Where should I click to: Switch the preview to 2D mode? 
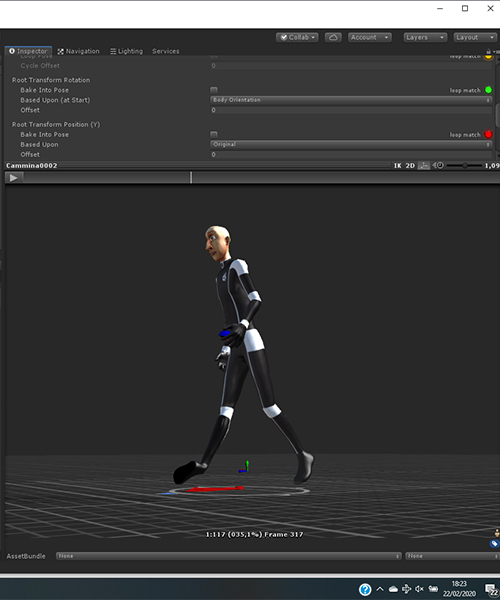click(x=410, y=166)
